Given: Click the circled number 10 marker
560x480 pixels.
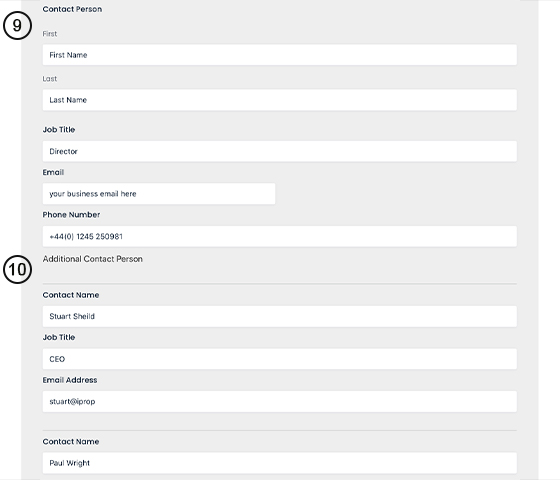Looking at the screenshot, I should pos(18,270).
